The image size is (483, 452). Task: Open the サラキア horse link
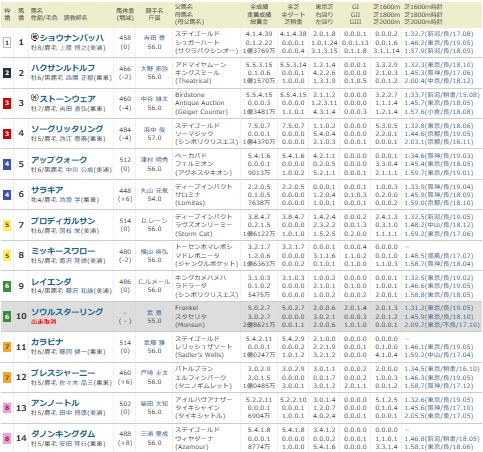(x=47, y=190)
